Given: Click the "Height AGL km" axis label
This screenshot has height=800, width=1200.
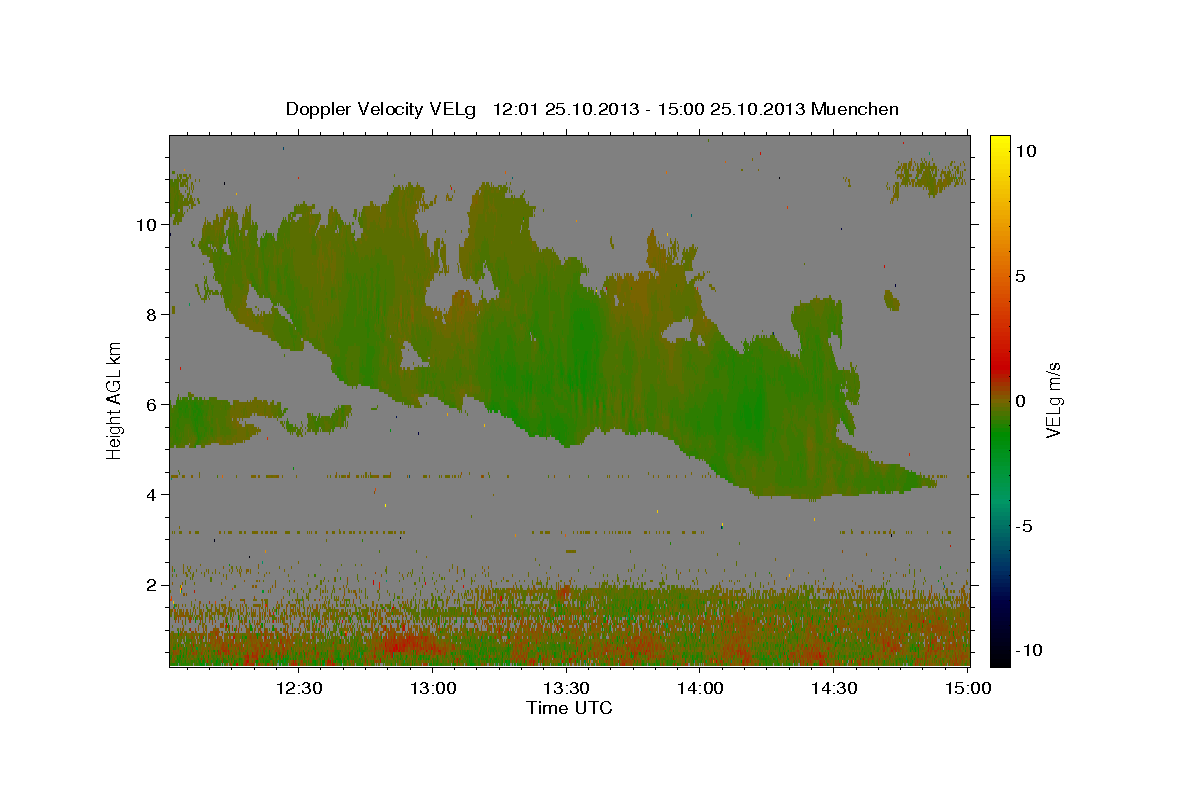Looking at the screenshot, I should (x=115, y=400).
